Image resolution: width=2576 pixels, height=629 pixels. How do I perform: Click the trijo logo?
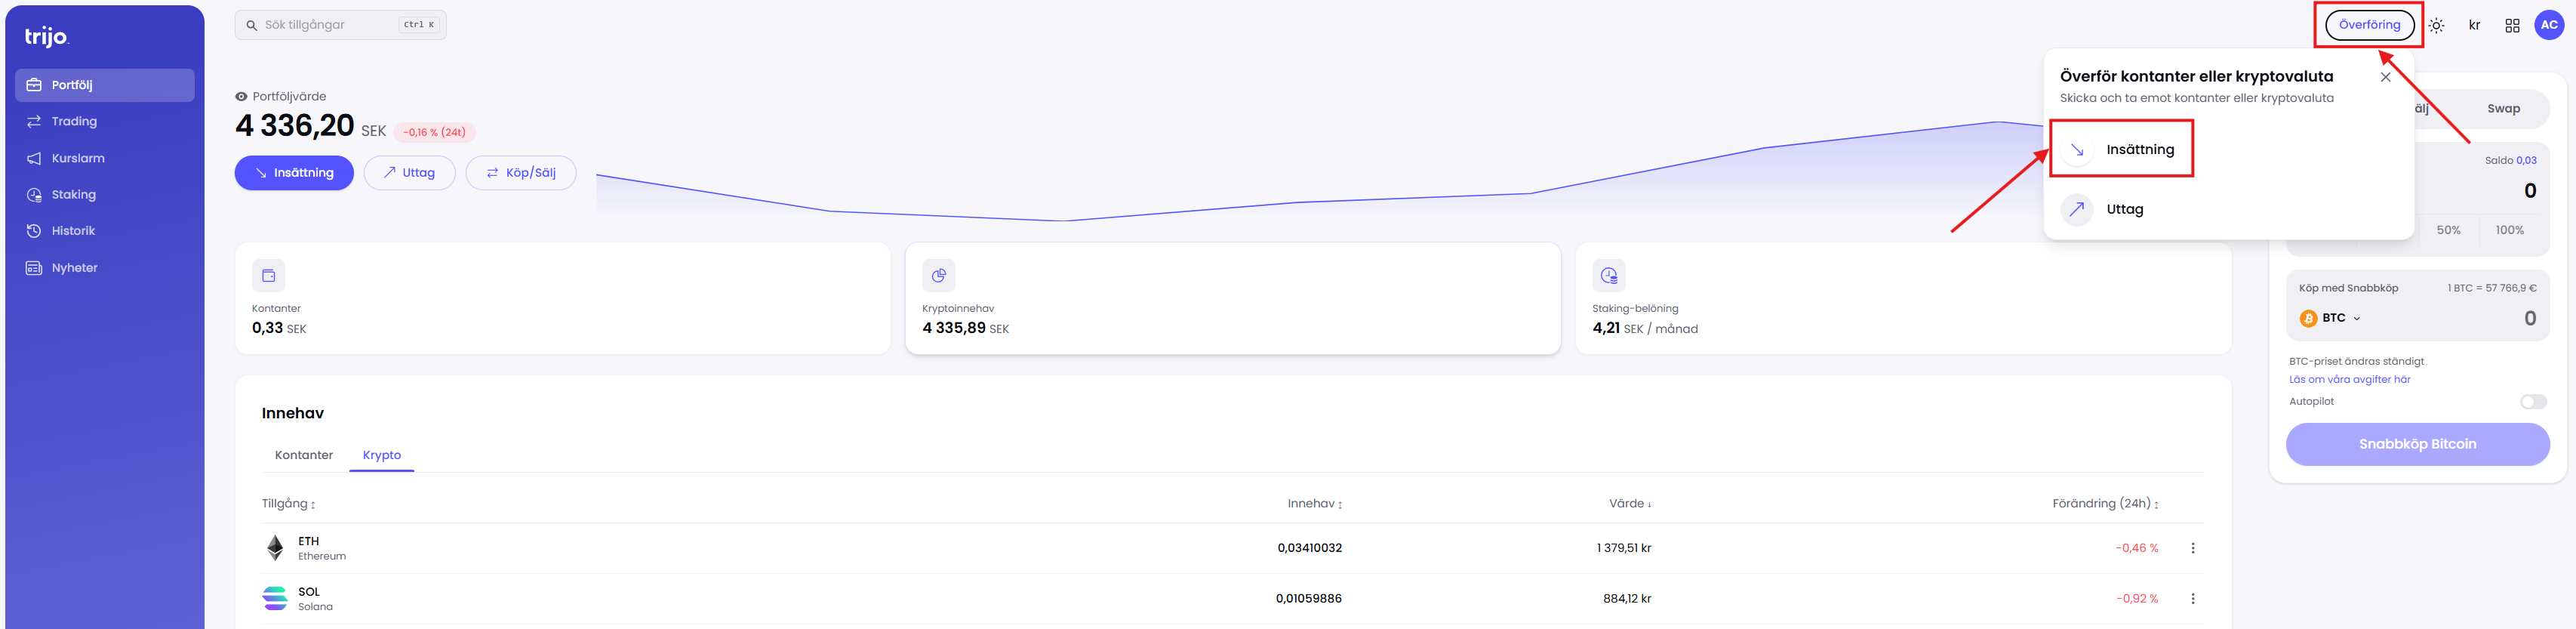(46, 37)
